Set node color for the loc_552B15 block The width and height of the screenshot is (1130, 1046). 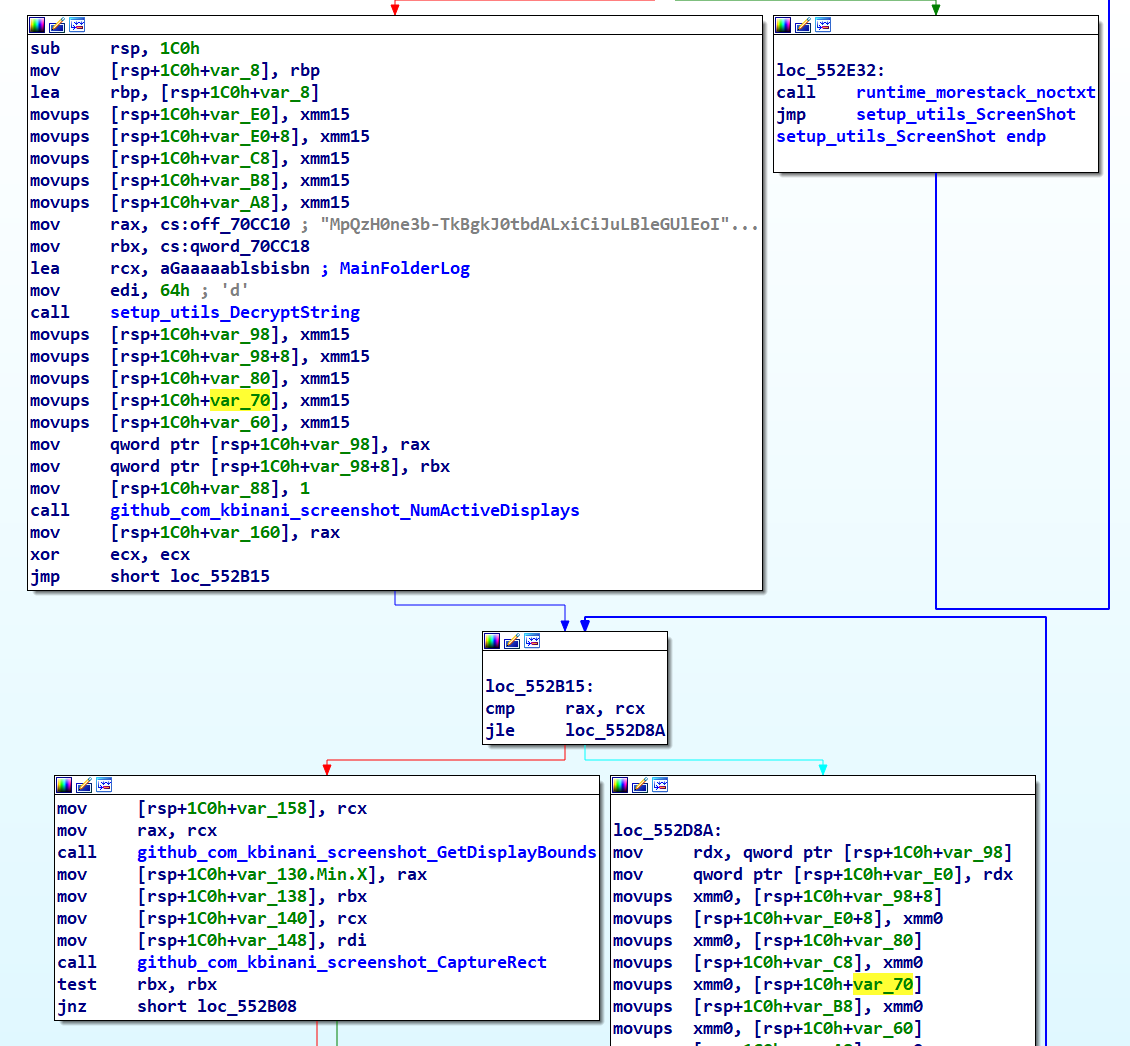(x=491, y=641)
